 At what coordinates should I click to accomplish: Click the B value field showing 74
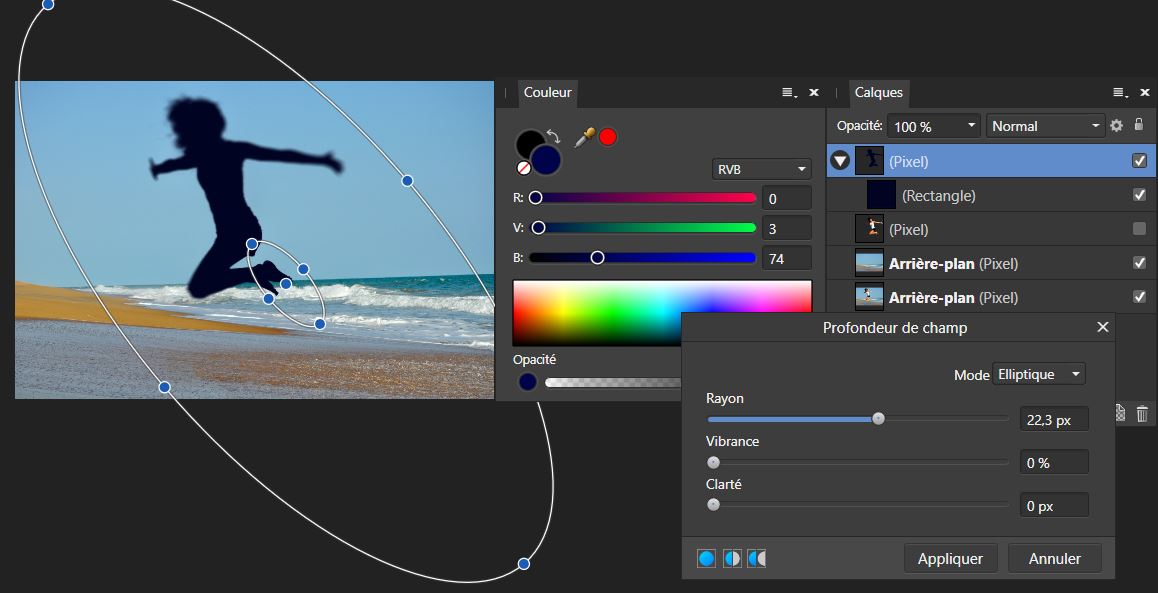click(x=787, y=258)
